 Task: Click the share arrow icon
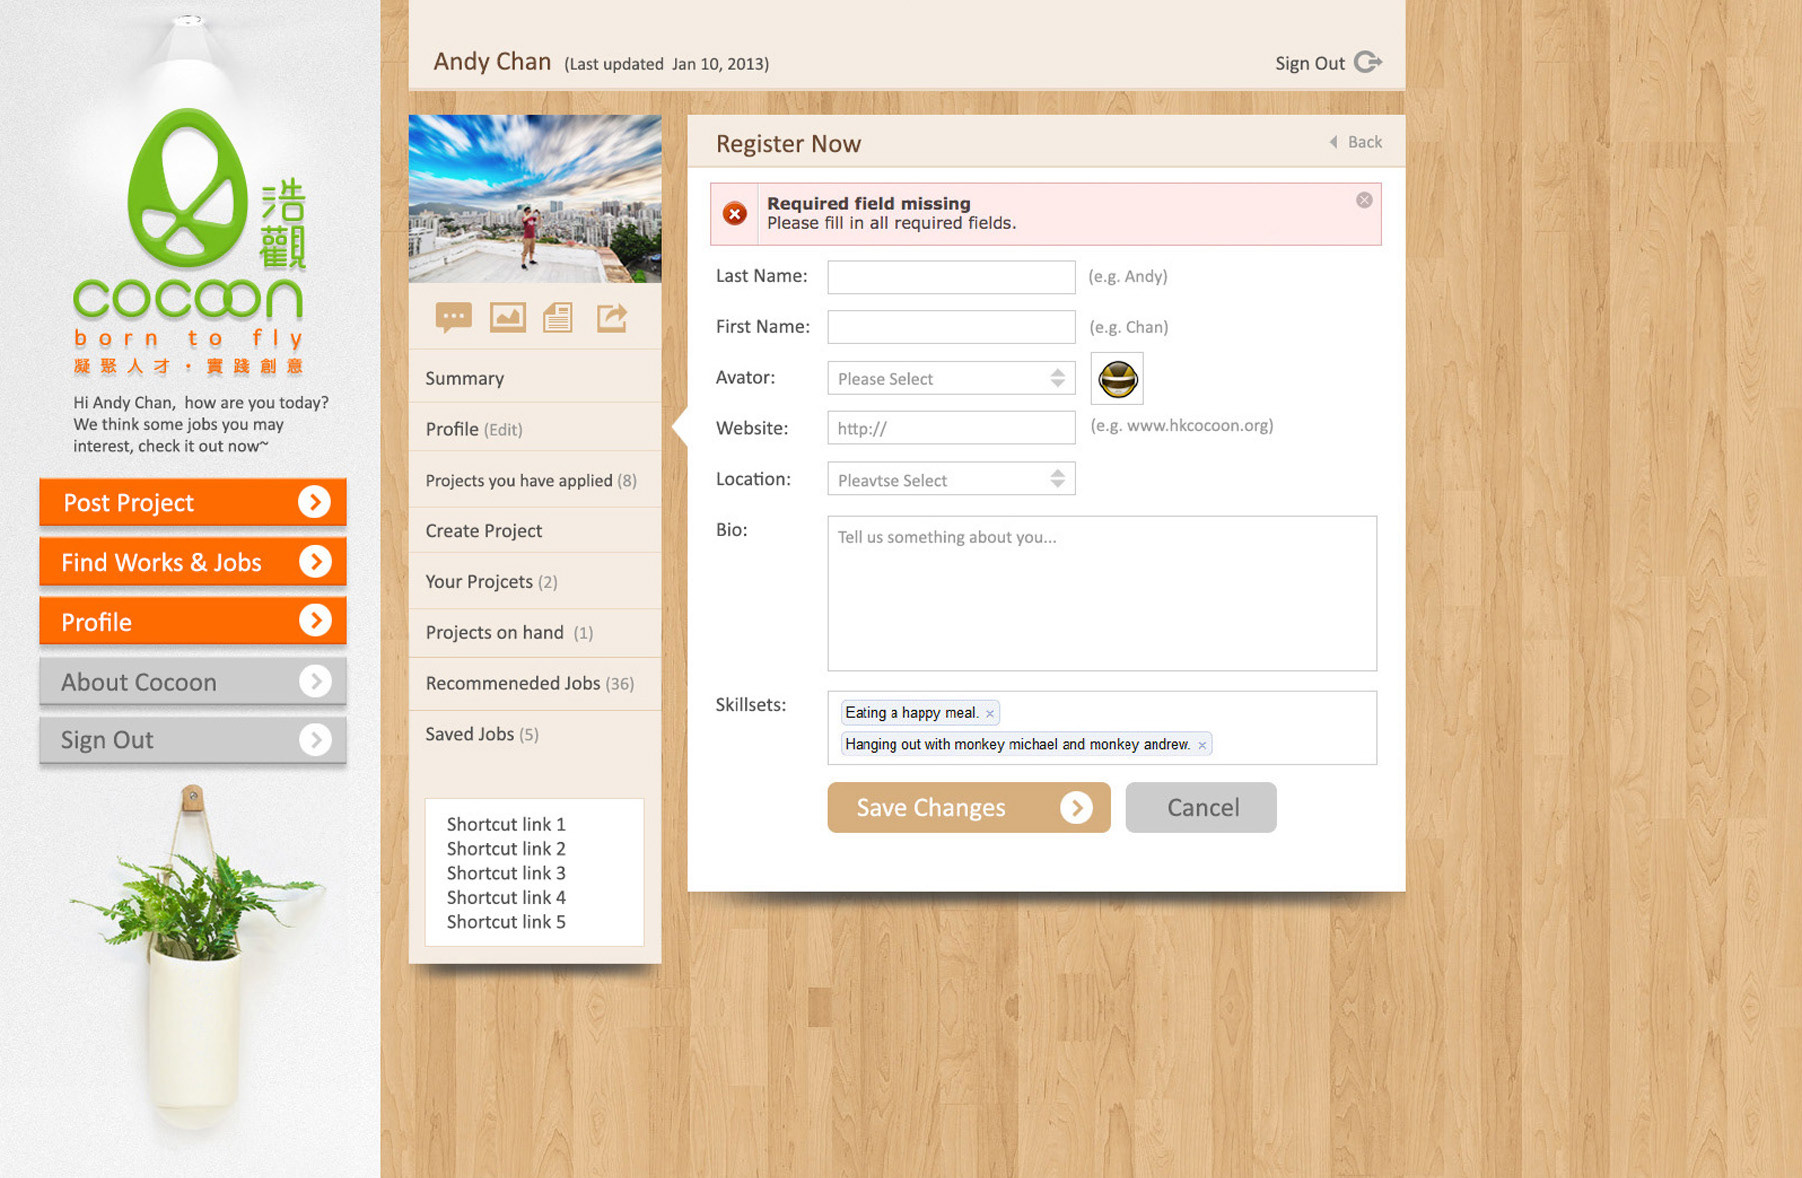click(612, 318)
